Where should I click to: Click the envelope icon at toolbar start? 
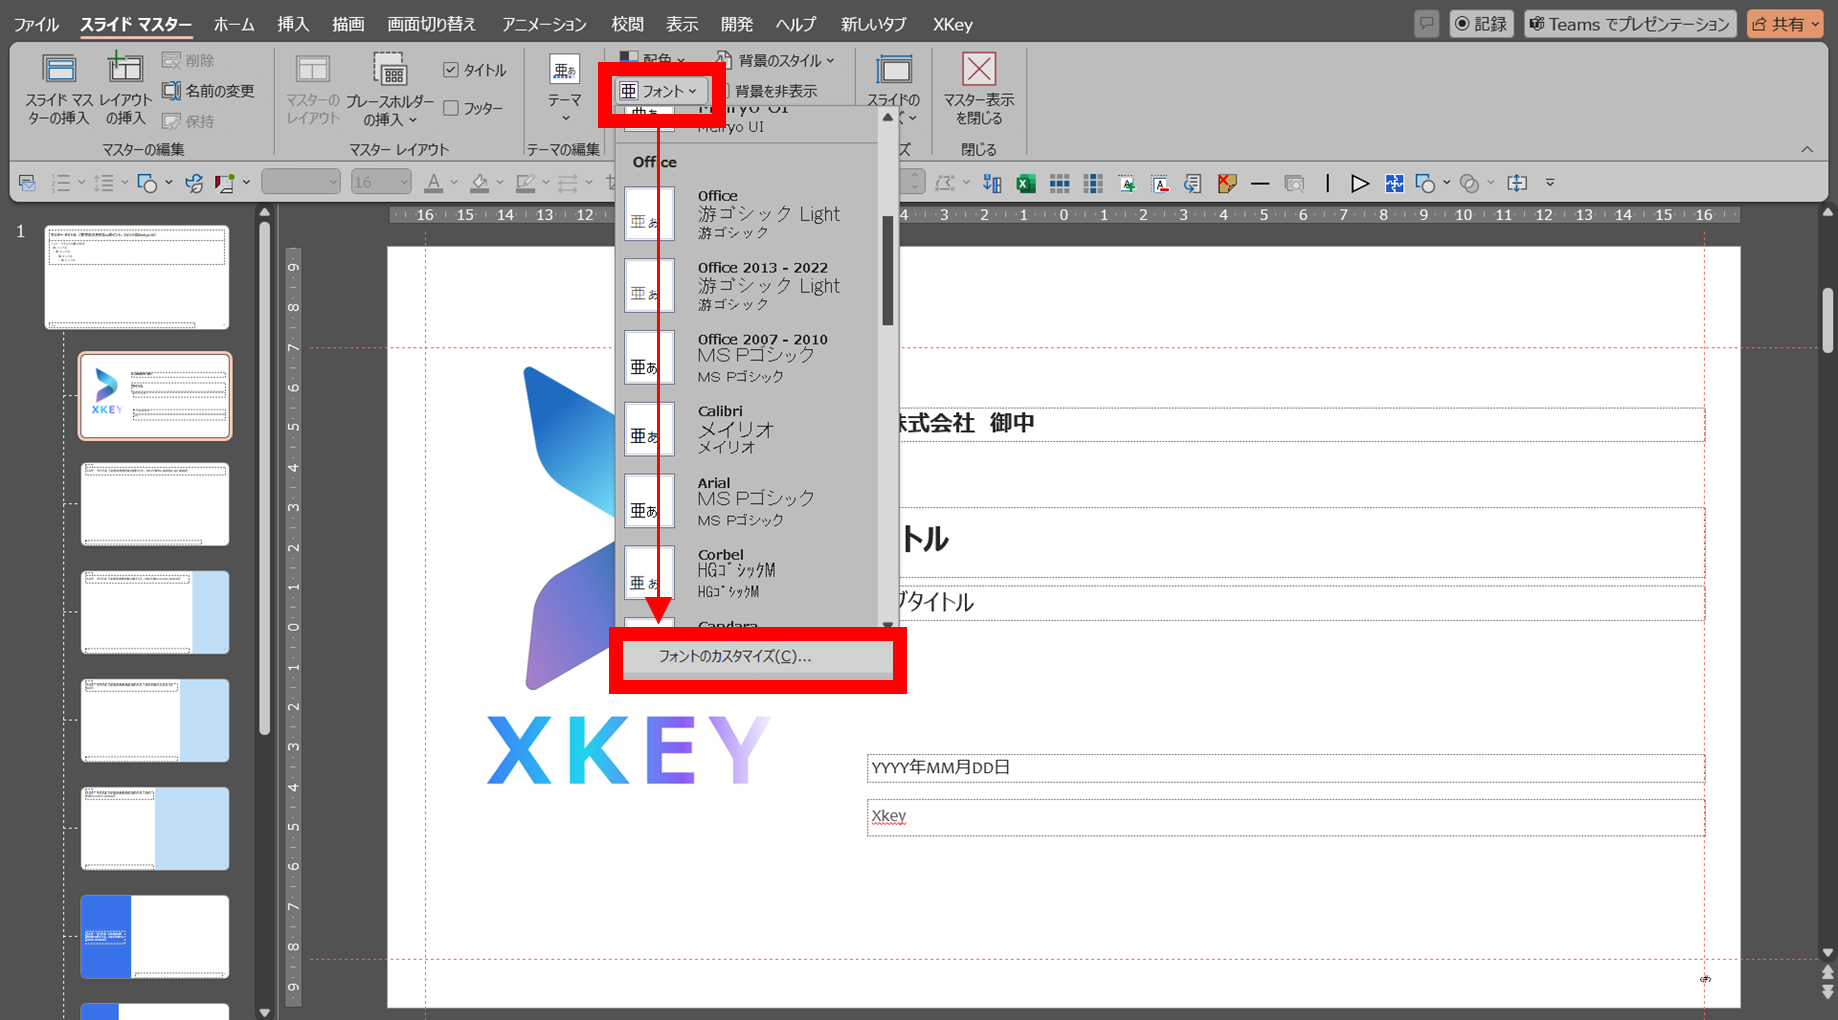[x=27, y=183]
